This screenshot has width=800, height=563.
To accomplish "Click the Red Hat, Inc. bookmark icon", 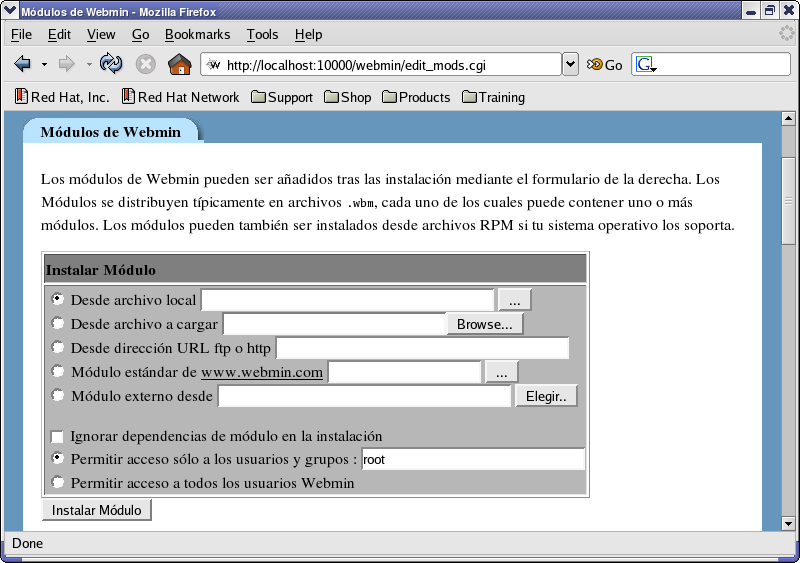I will (21, 96).
